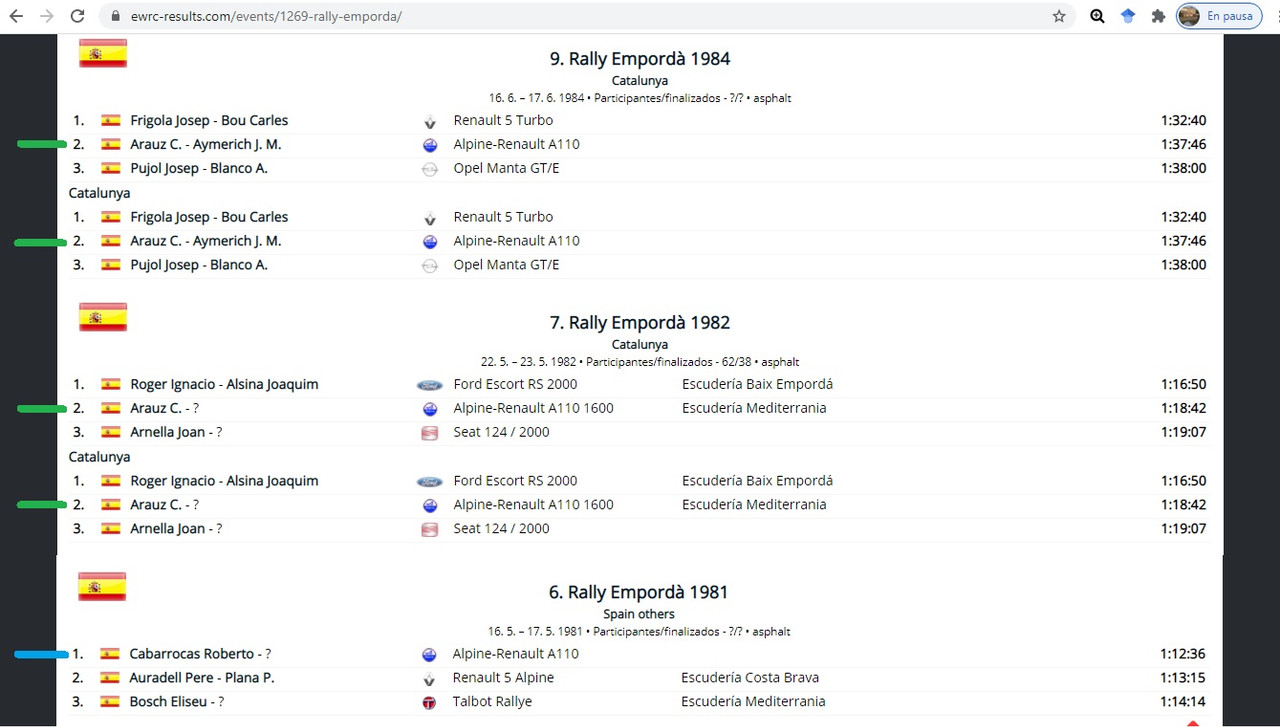Click the small flag beside Auradell Pere
Viewport: 1280px width, 727px height.
point(110,678)
